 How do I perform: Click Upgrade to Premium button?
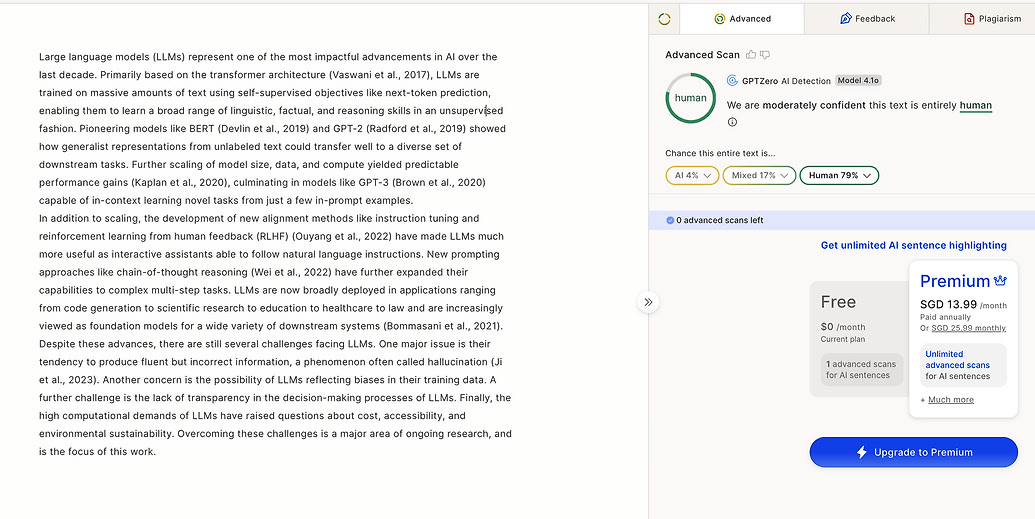(914, 452)
